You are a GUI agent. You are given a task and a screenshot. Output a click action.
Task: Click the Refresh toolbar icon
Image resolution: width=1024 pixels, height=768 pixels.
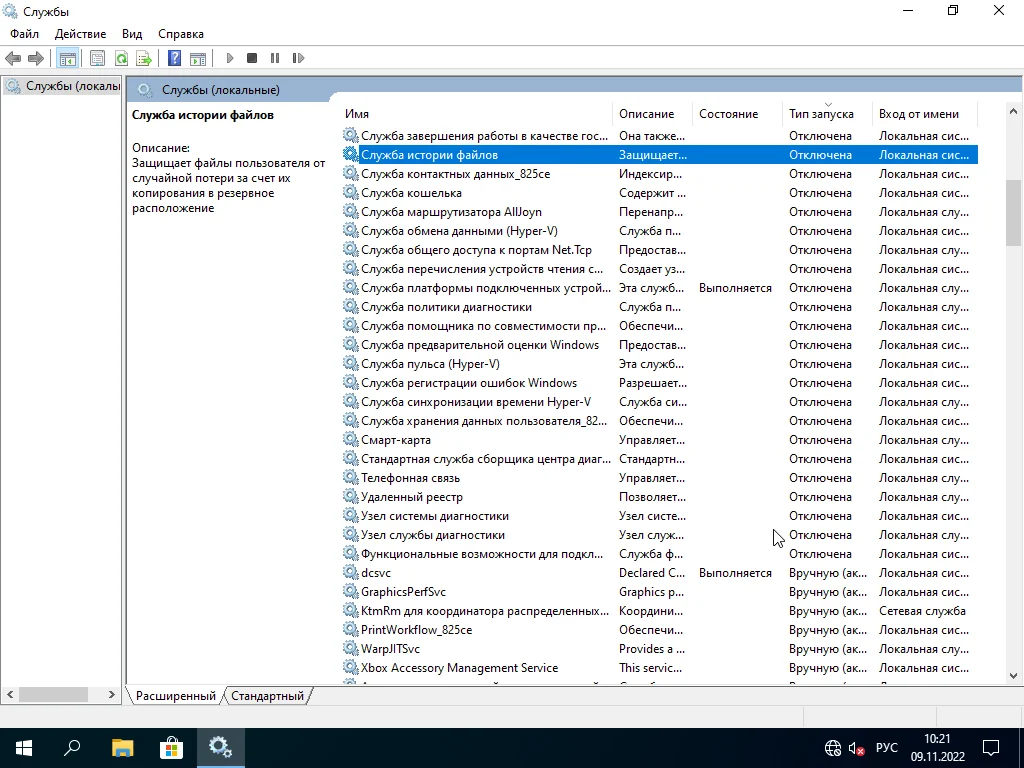(x=121, y=59)
